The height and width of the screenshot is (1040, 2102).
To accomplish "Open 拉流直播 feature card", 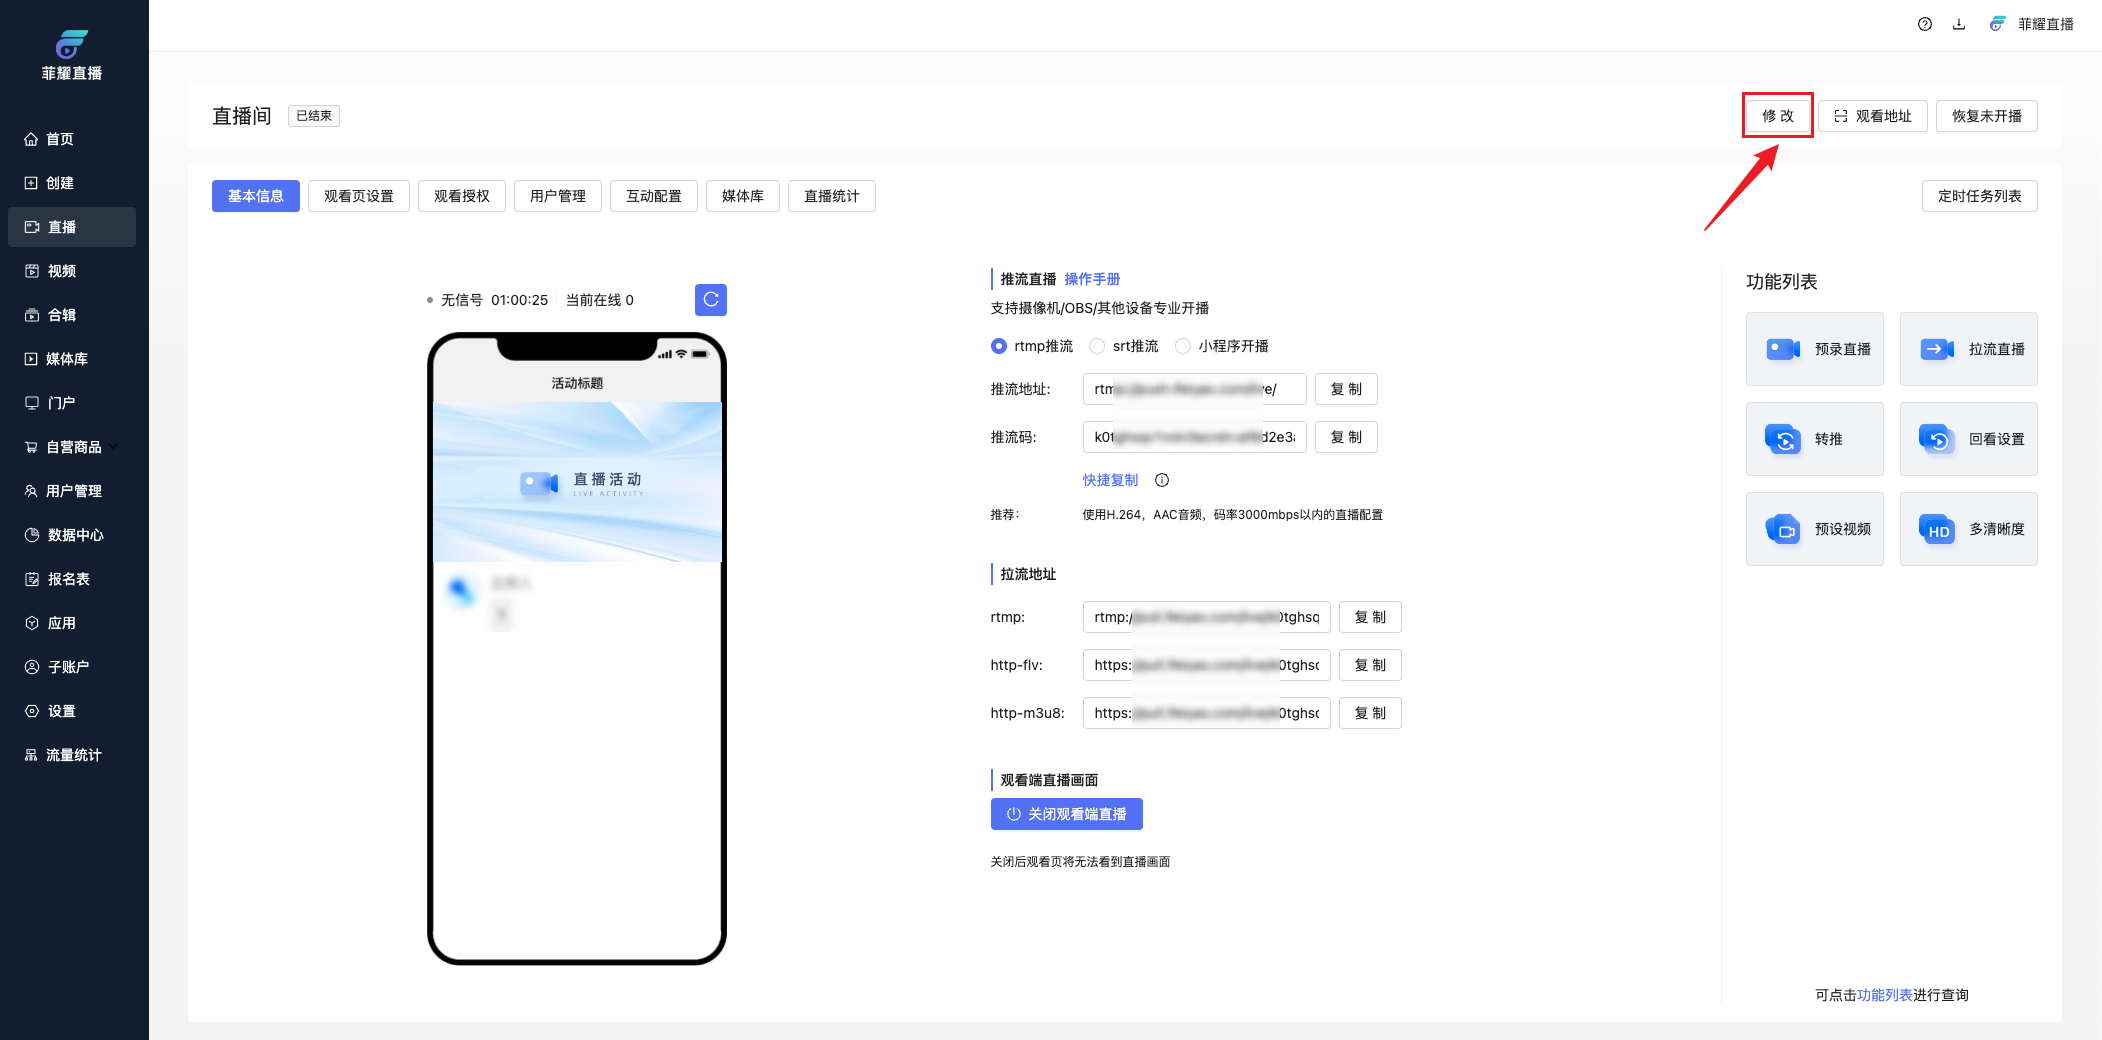I will (1968, 349).
